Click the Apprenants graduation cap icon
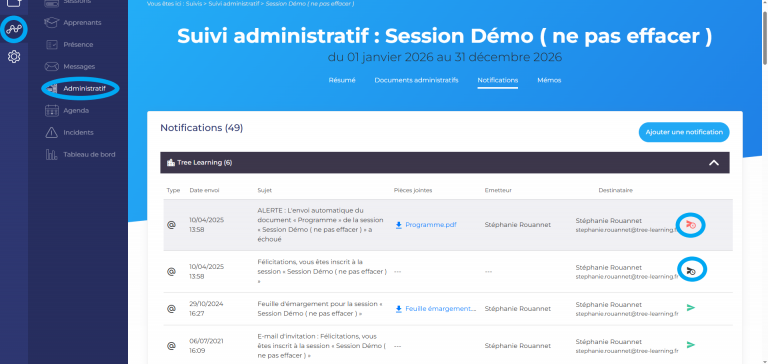The image size is (768, 364). point(51,23)
